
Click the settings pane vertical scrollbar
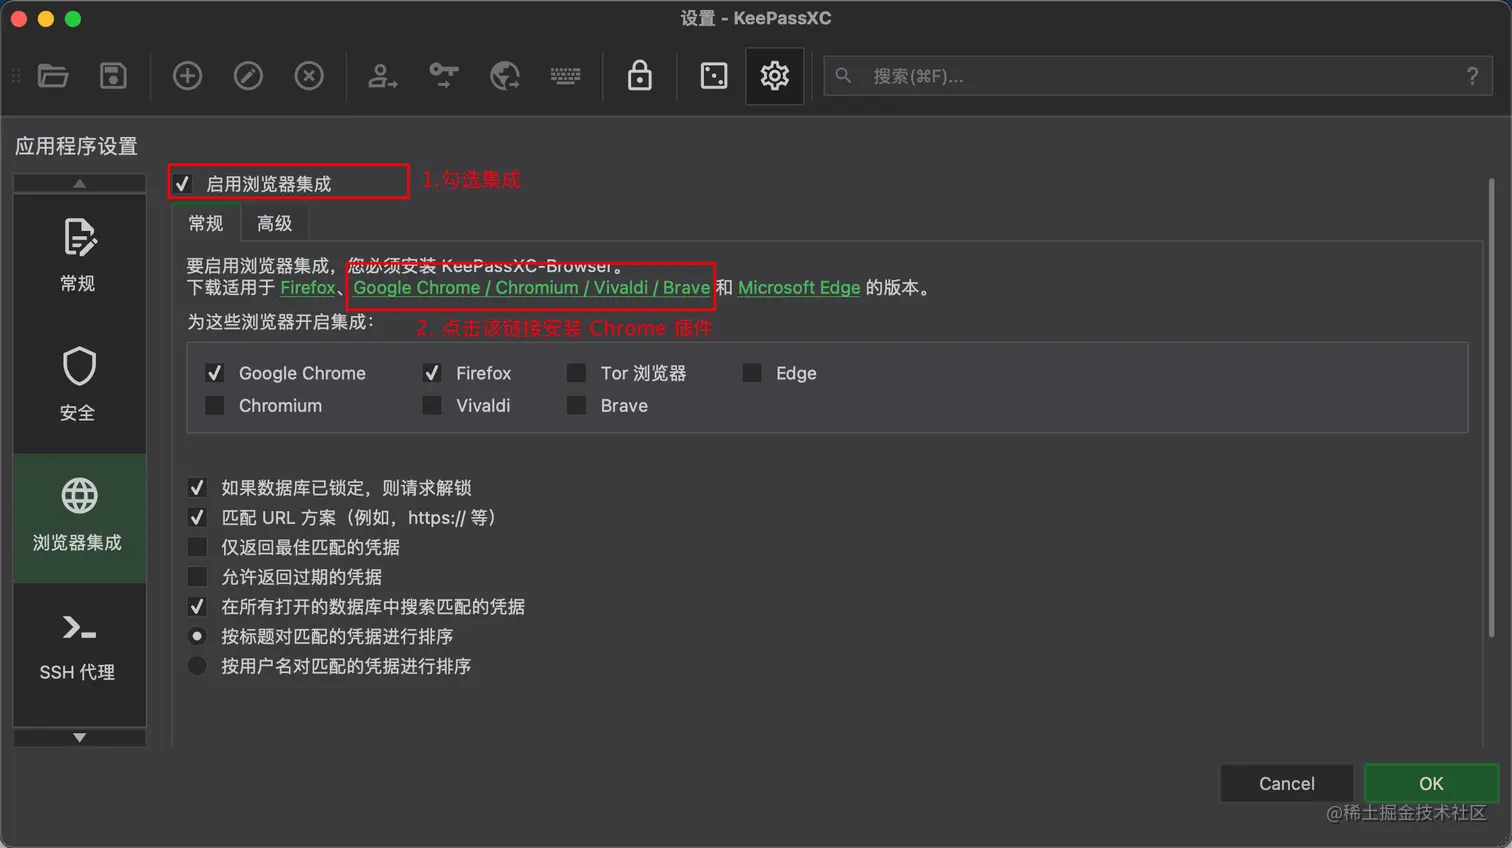[x=1491, y=408]
